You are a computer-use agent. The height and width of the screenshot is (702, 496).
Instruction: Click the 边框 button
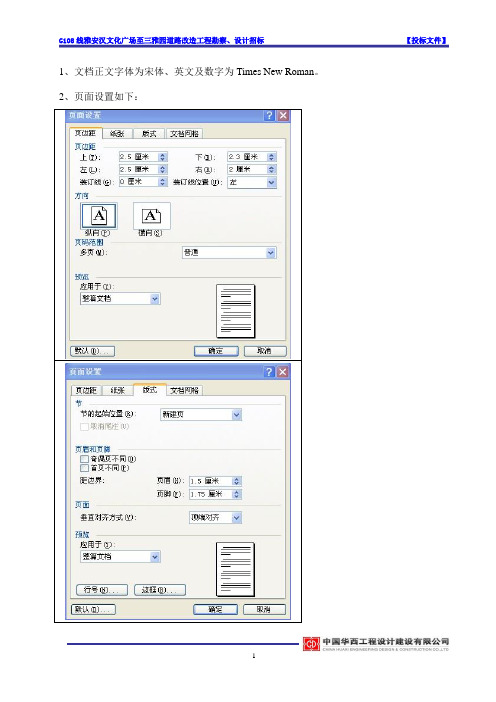click(x=160, y=590)
